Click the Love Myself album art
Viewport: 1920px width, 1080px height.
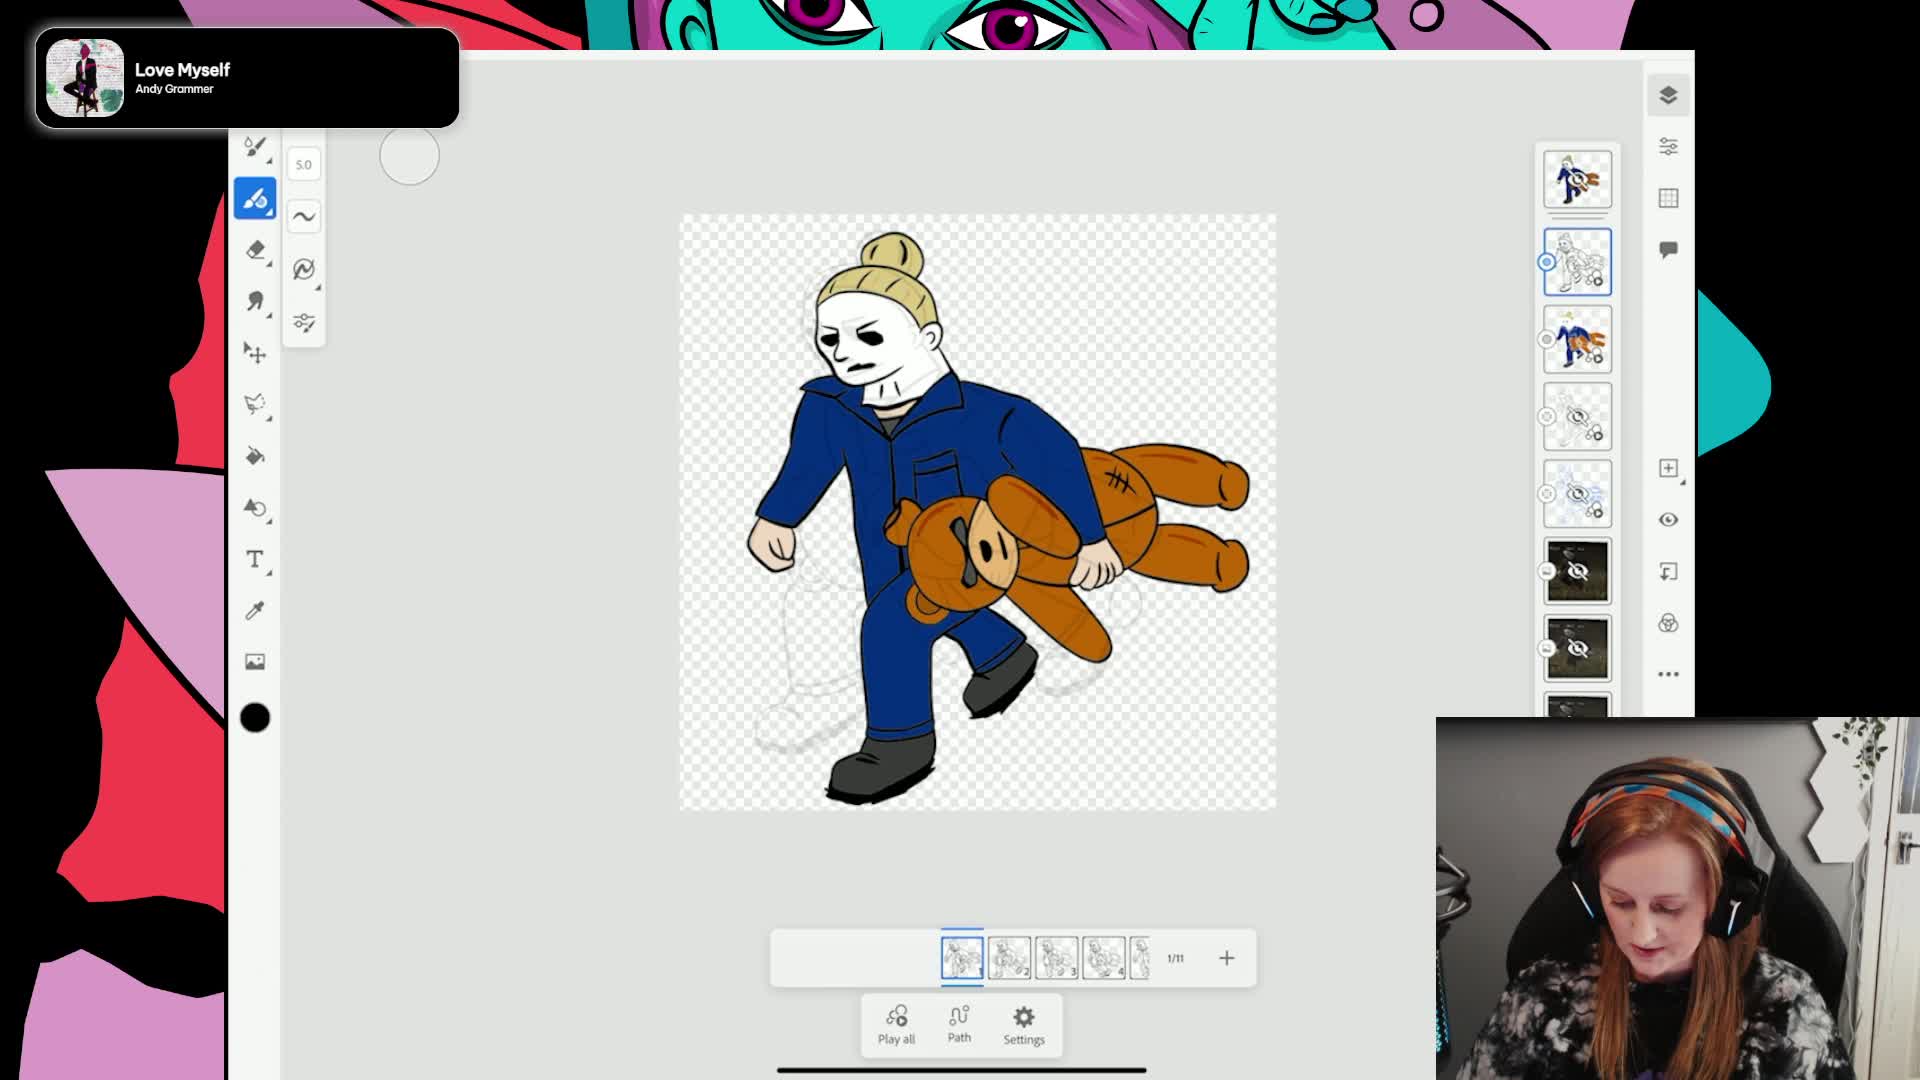(85, 78)
